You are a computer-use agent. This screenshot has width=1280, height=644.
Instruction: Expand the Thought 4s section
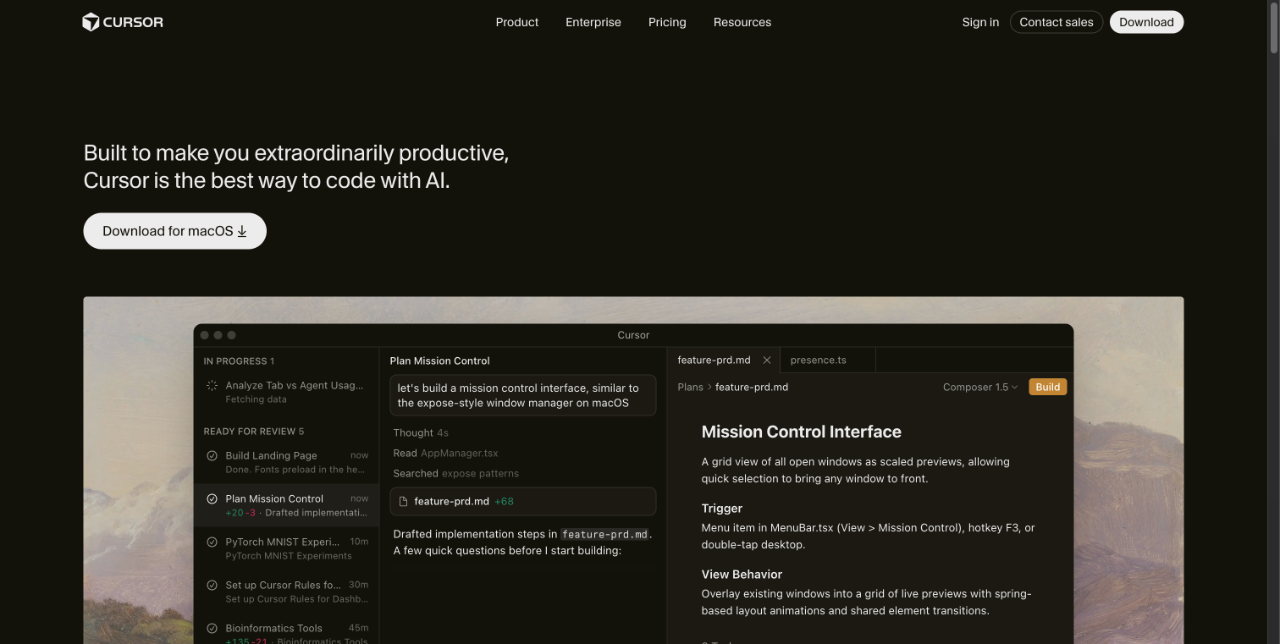click(418, 432)
